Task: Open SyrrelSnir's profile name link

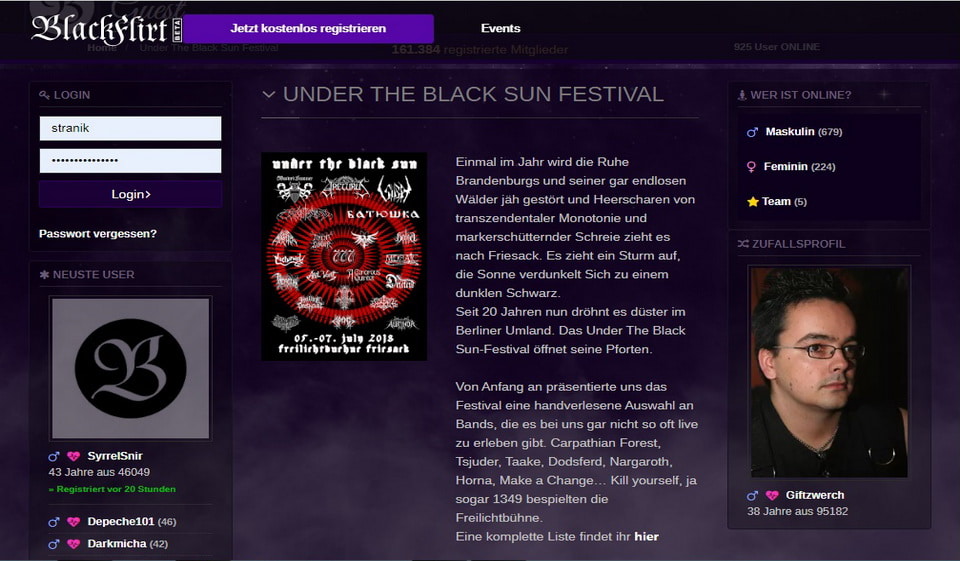Action: (115, 456)
